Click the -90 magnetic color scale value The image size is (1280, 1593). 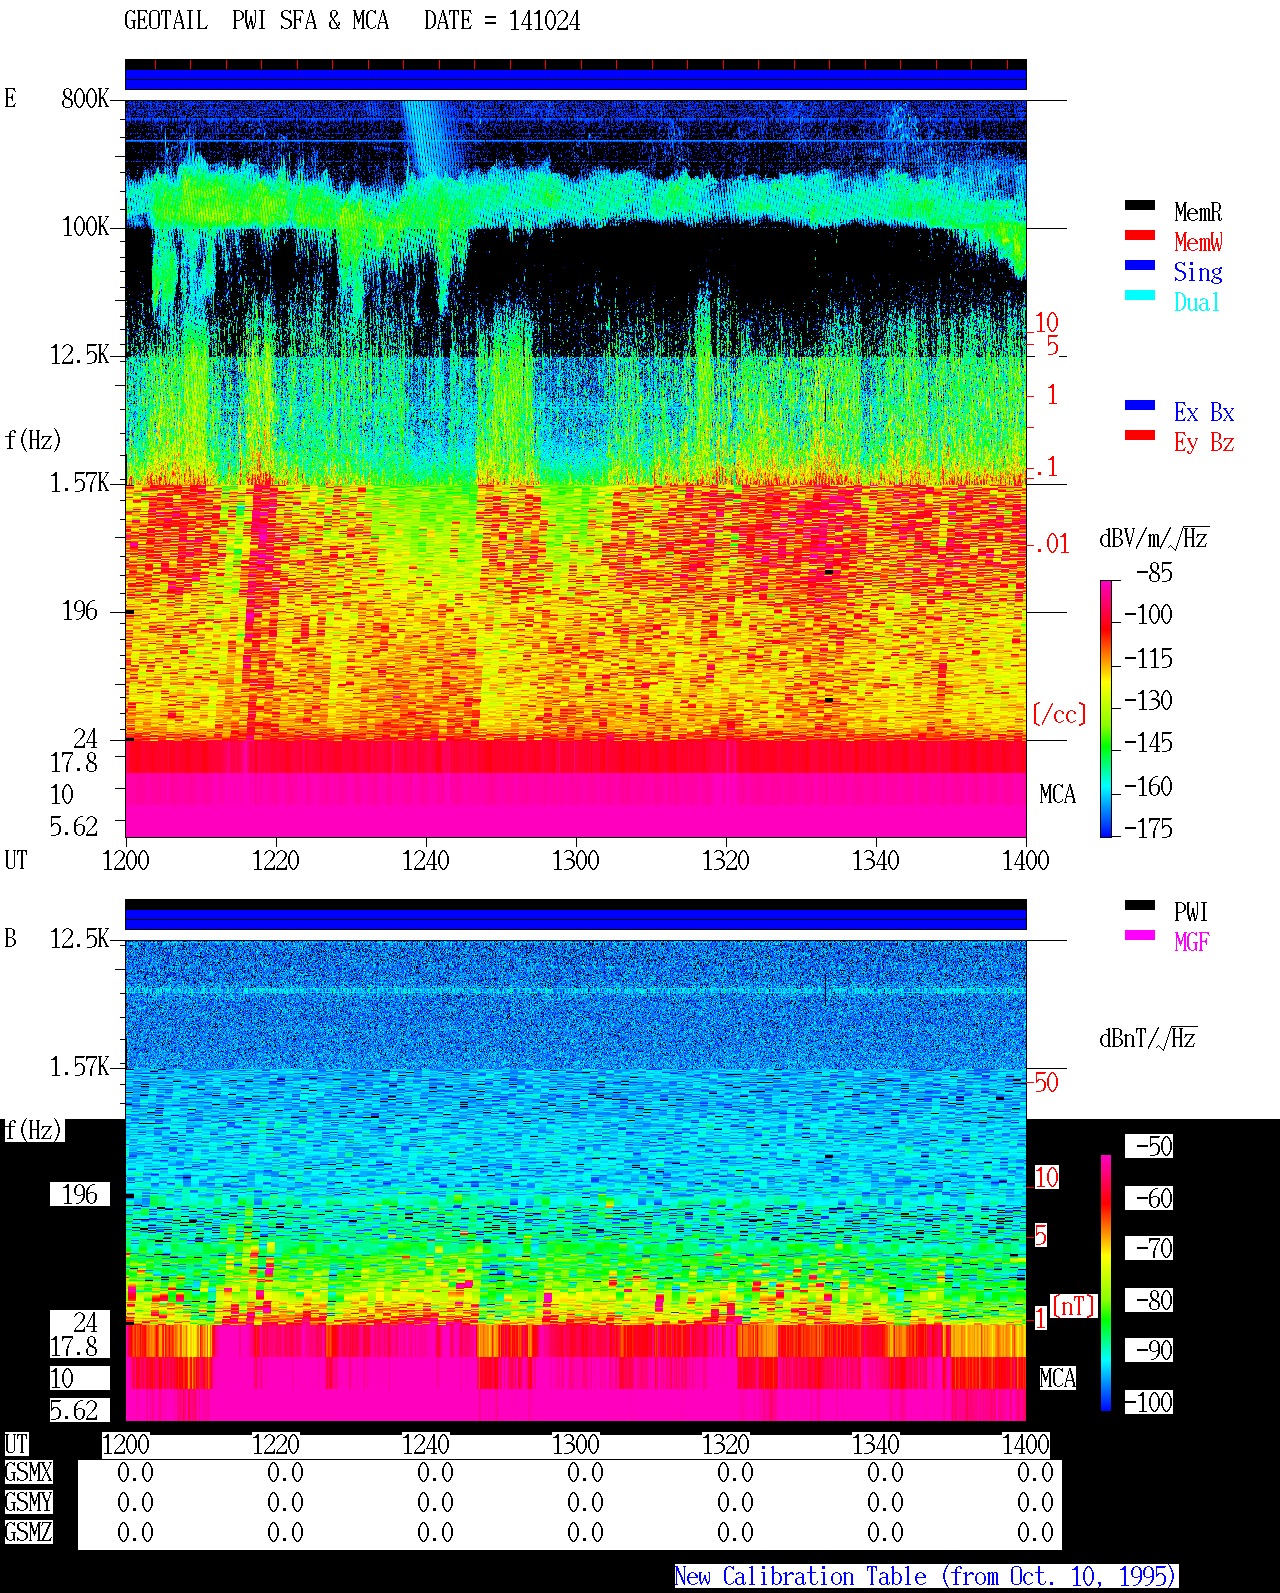pyautogui.click(x=1149, y=1350)
